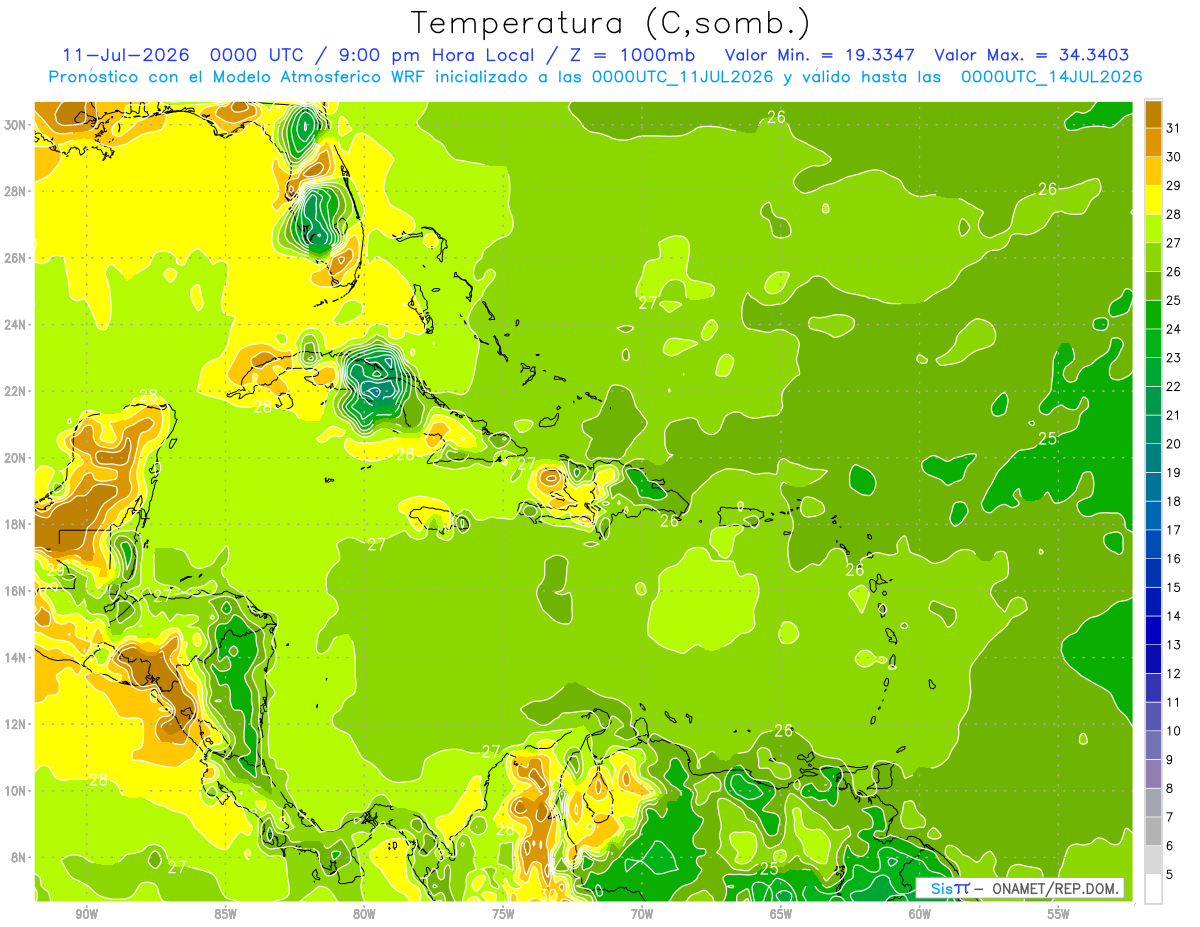The height and width of the screenshot is (927, 1200).
Task: Click the color scale value '16'
Action: tap(1173, 559)
